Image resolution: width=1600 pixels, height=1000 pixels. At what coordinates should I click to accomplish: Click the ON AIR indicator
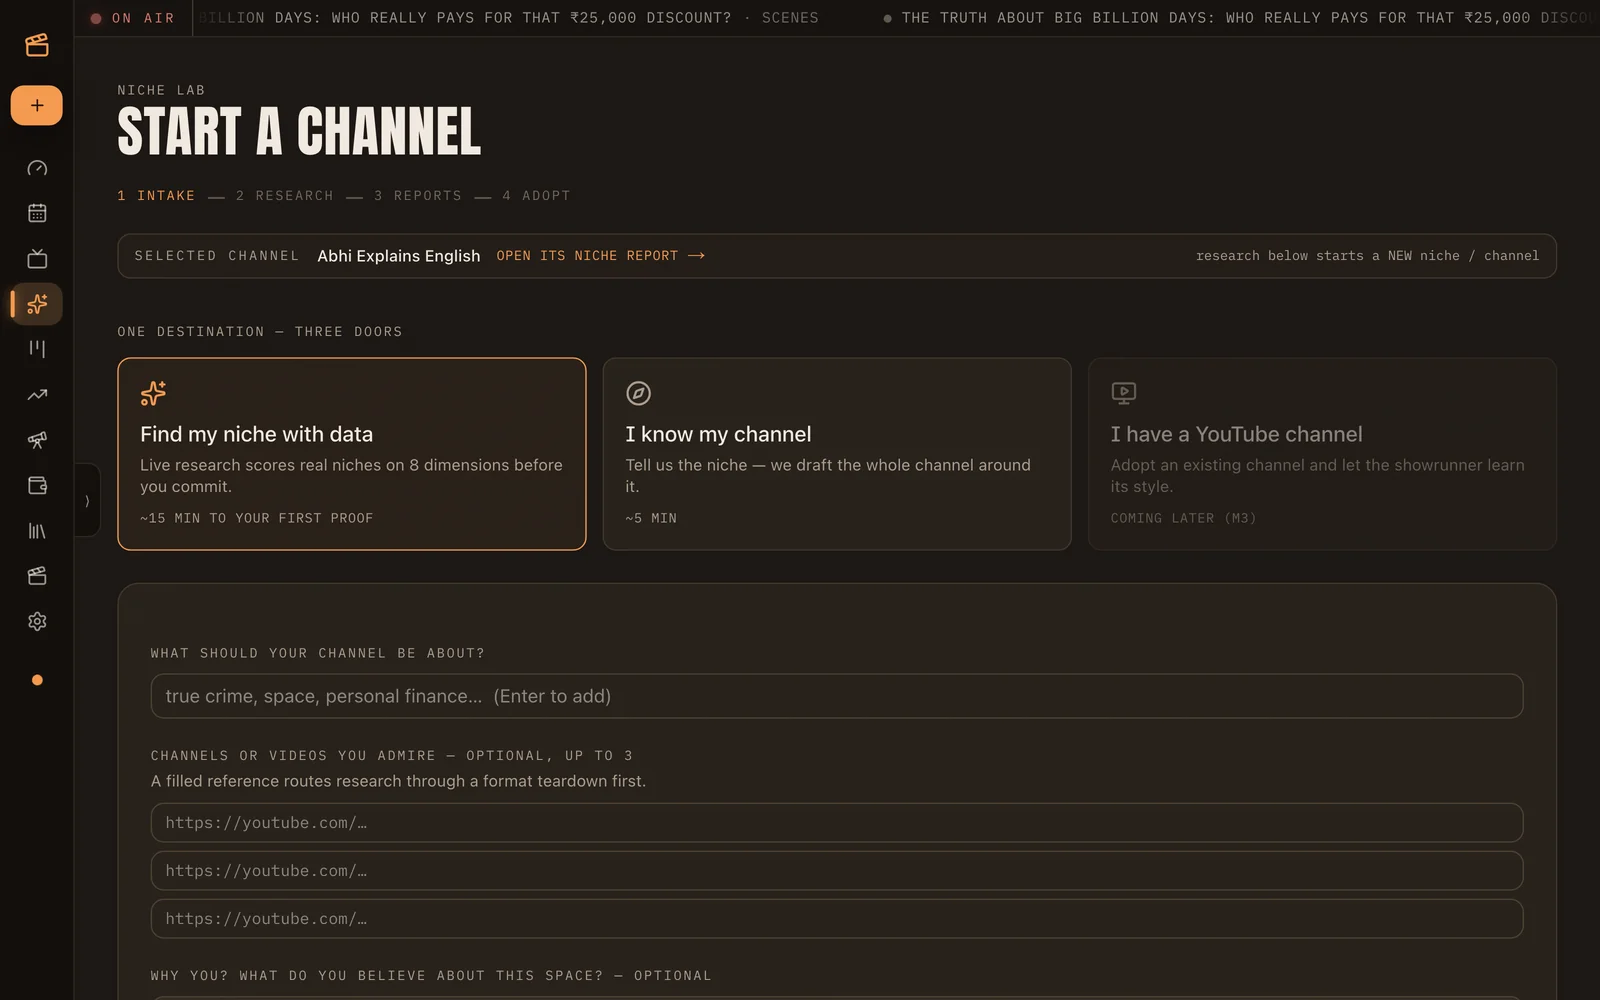(x=133, y=18)
